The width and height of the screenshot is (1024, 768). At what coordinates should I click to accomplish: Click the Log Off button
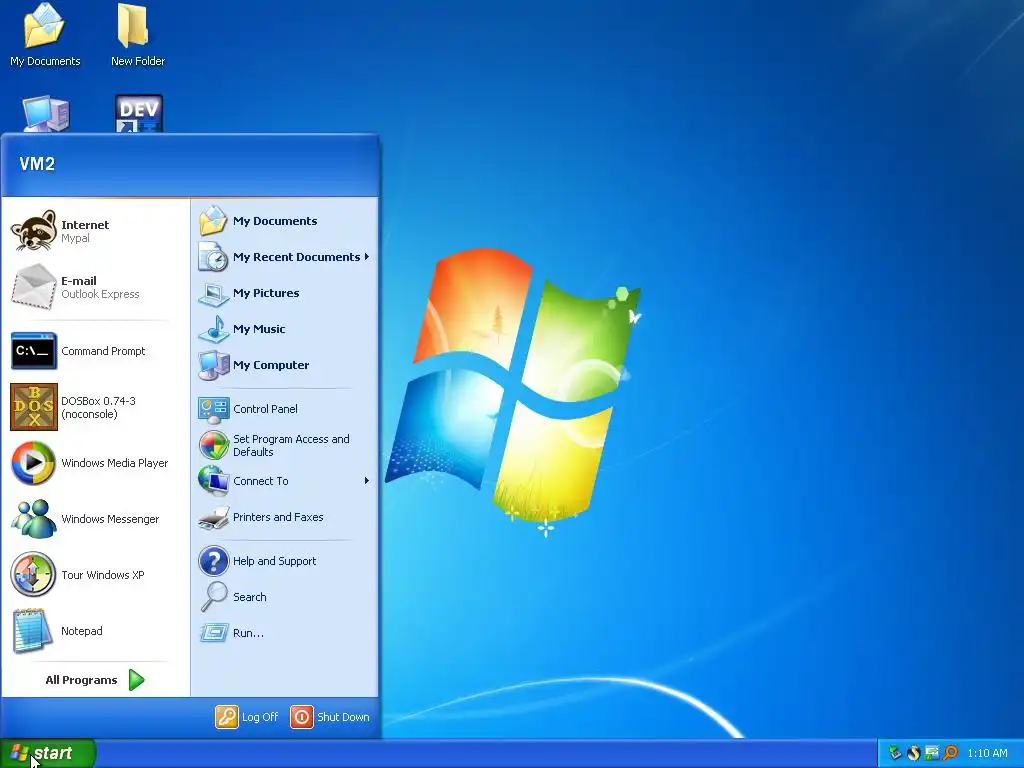click(x=247, y=717)
